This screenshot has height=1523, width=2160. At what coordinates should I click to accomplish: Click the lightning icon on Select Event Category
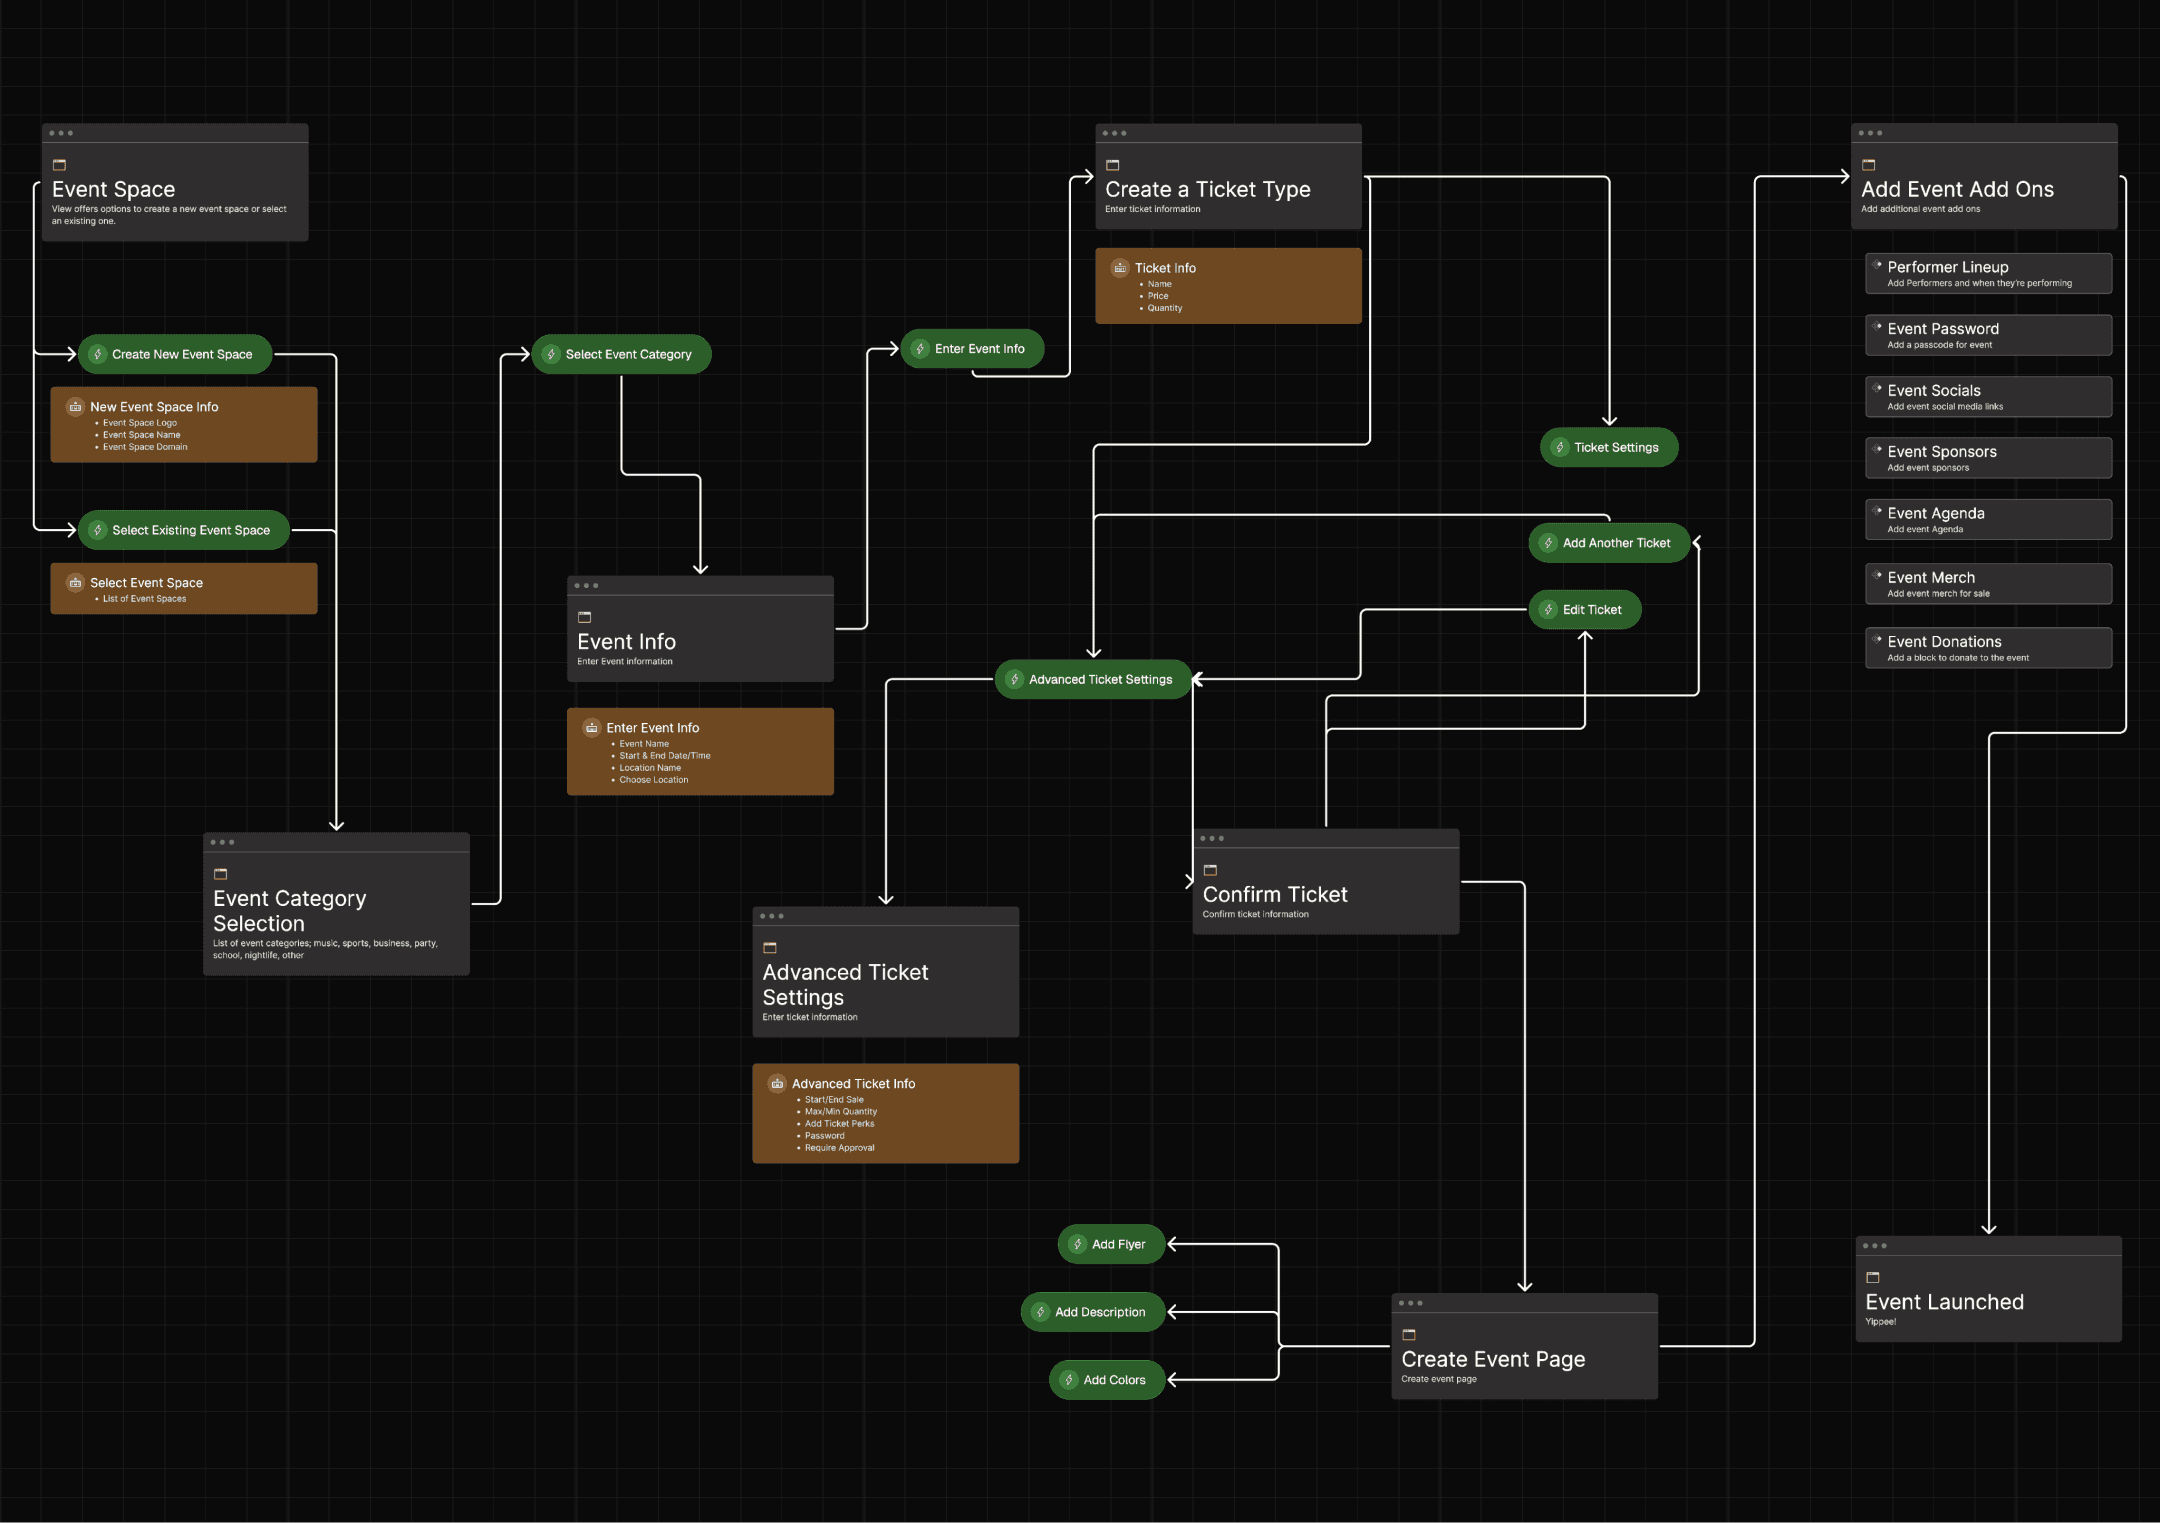(x=553, y=353)
